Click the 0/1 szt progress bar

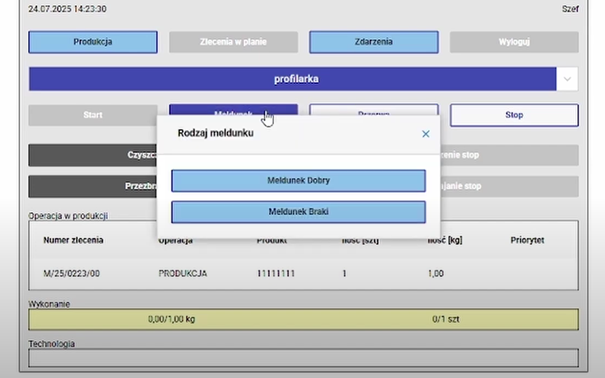(446, 319)
